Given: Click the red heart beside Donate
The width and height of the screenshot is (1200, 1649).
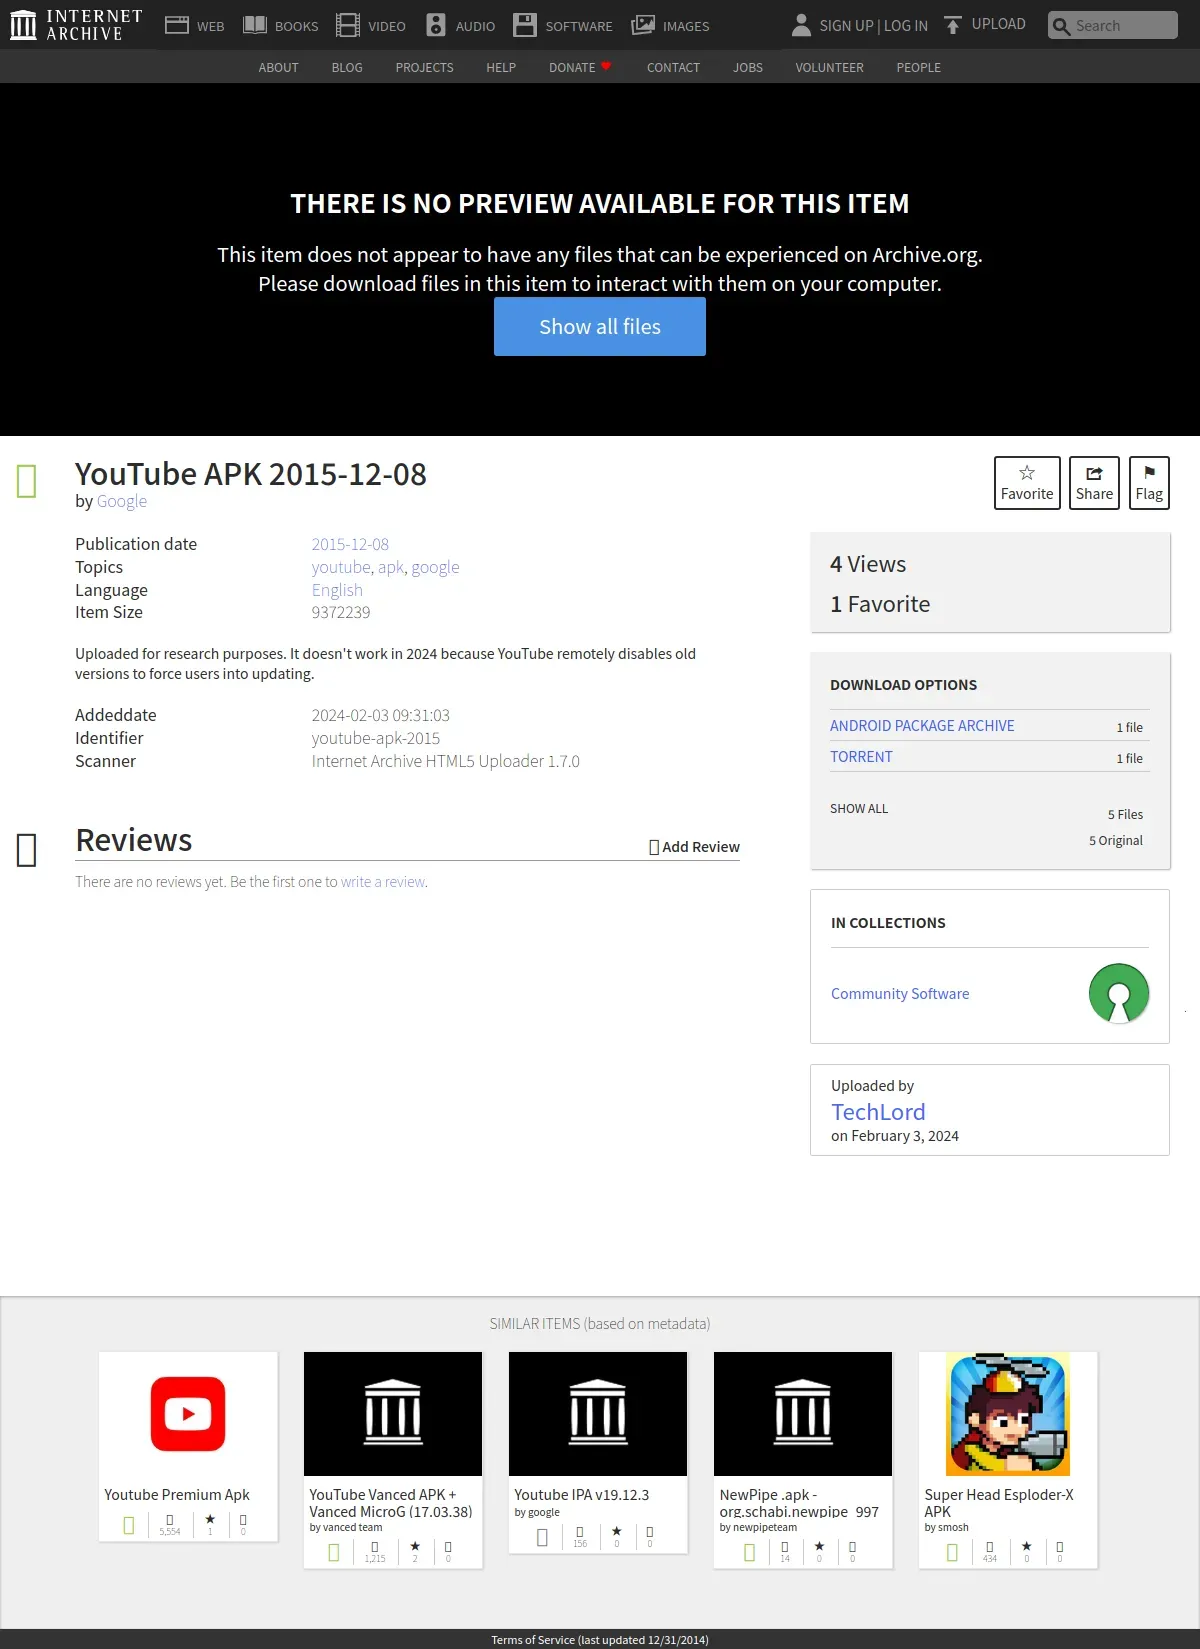Looking at the screenshot, I should (606, 66).
